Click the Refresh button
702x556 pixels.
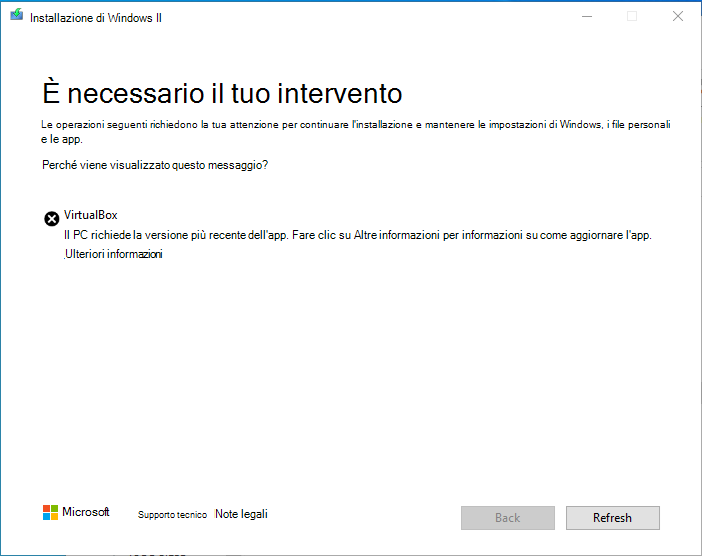tap(612, 518)
